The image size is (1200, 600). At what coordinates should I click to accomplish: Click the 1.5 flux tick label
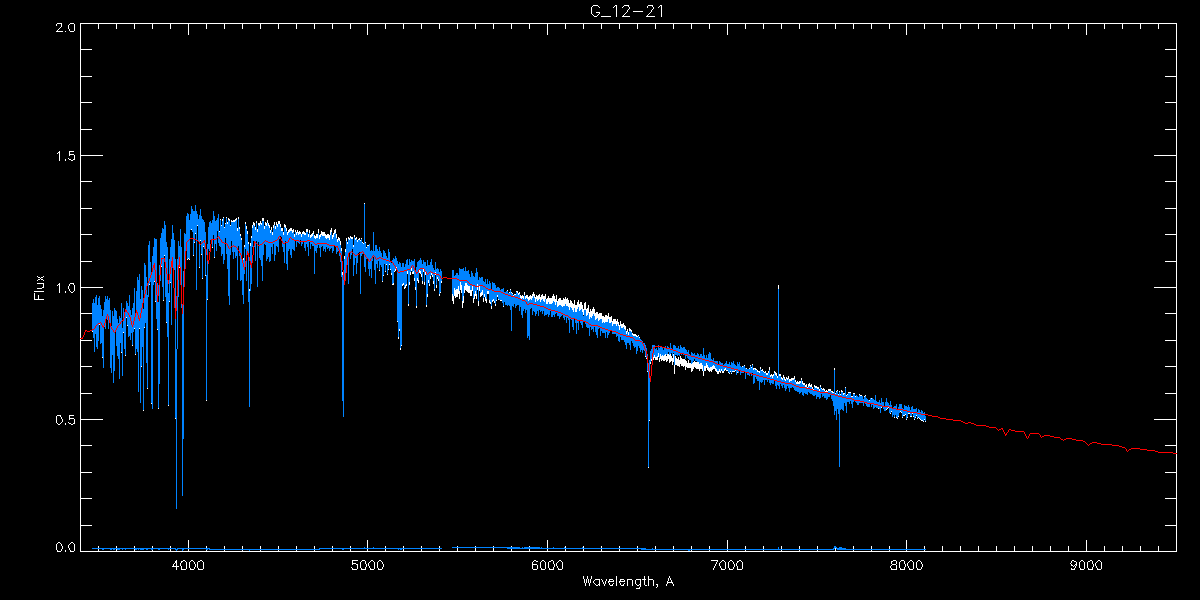65,157
